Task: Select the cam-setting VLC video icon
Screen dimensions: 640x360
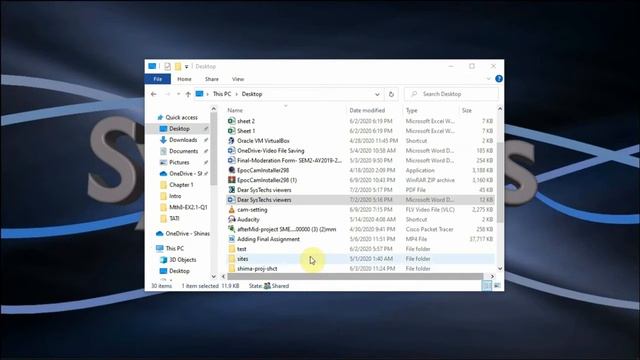Action: tap(231, 209)
